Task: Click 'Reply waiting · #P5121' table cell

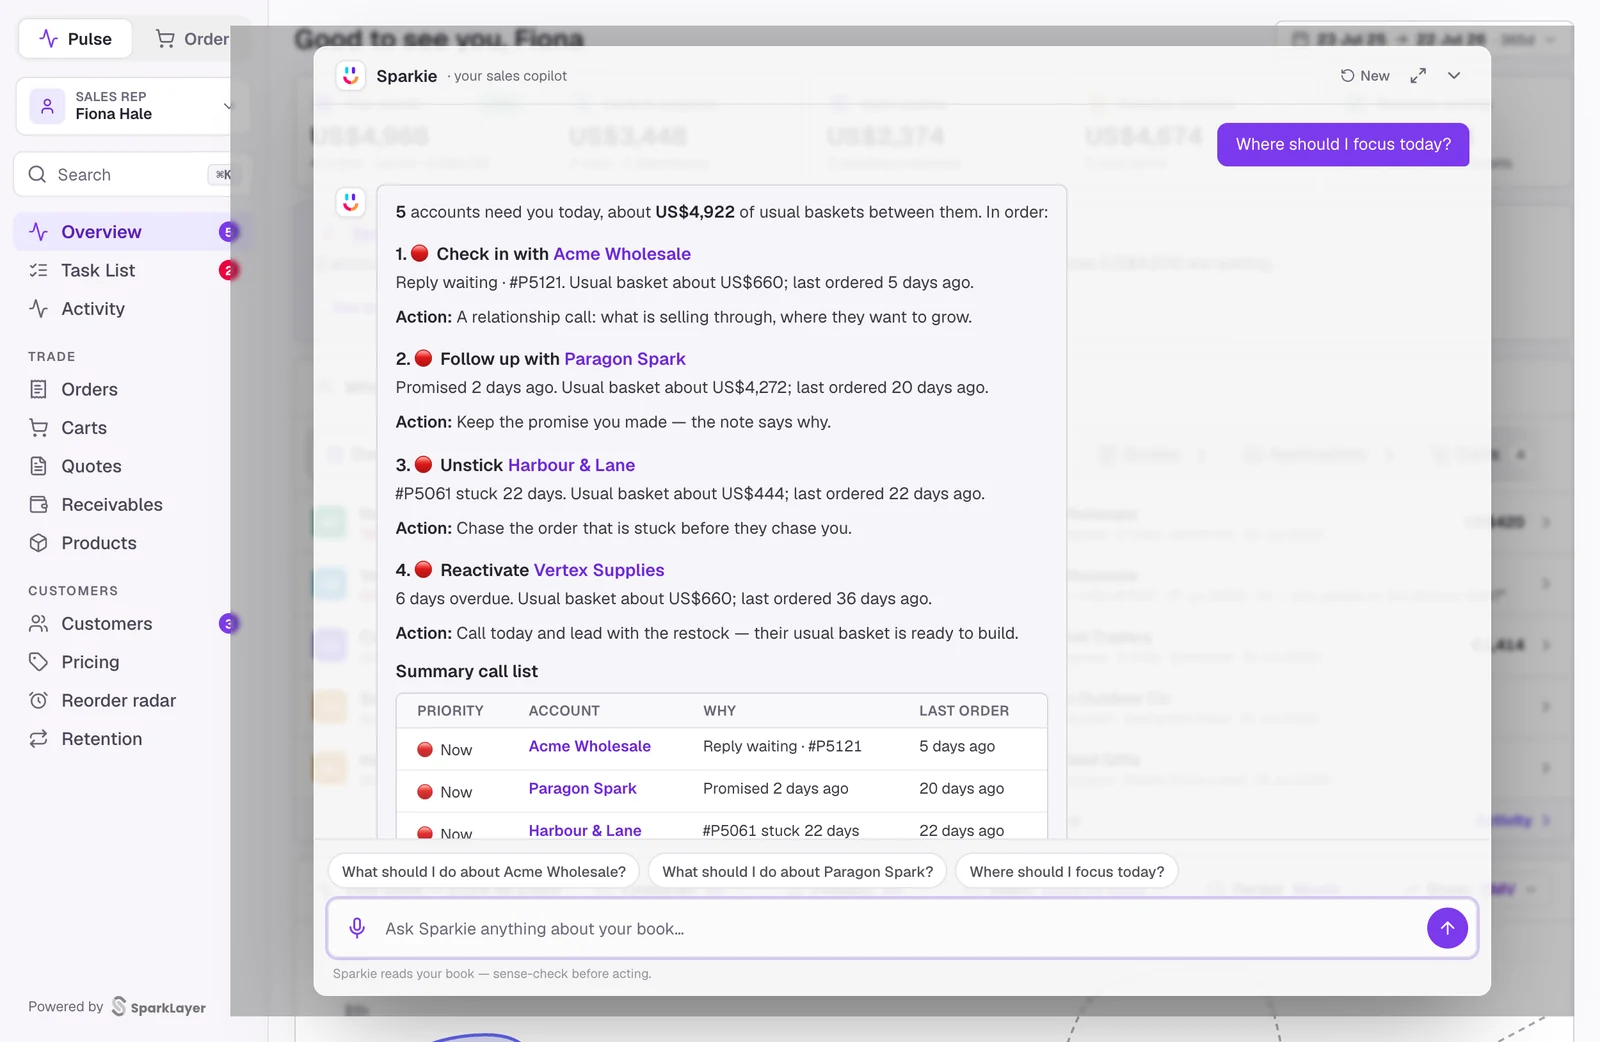Action: [782, 746]
